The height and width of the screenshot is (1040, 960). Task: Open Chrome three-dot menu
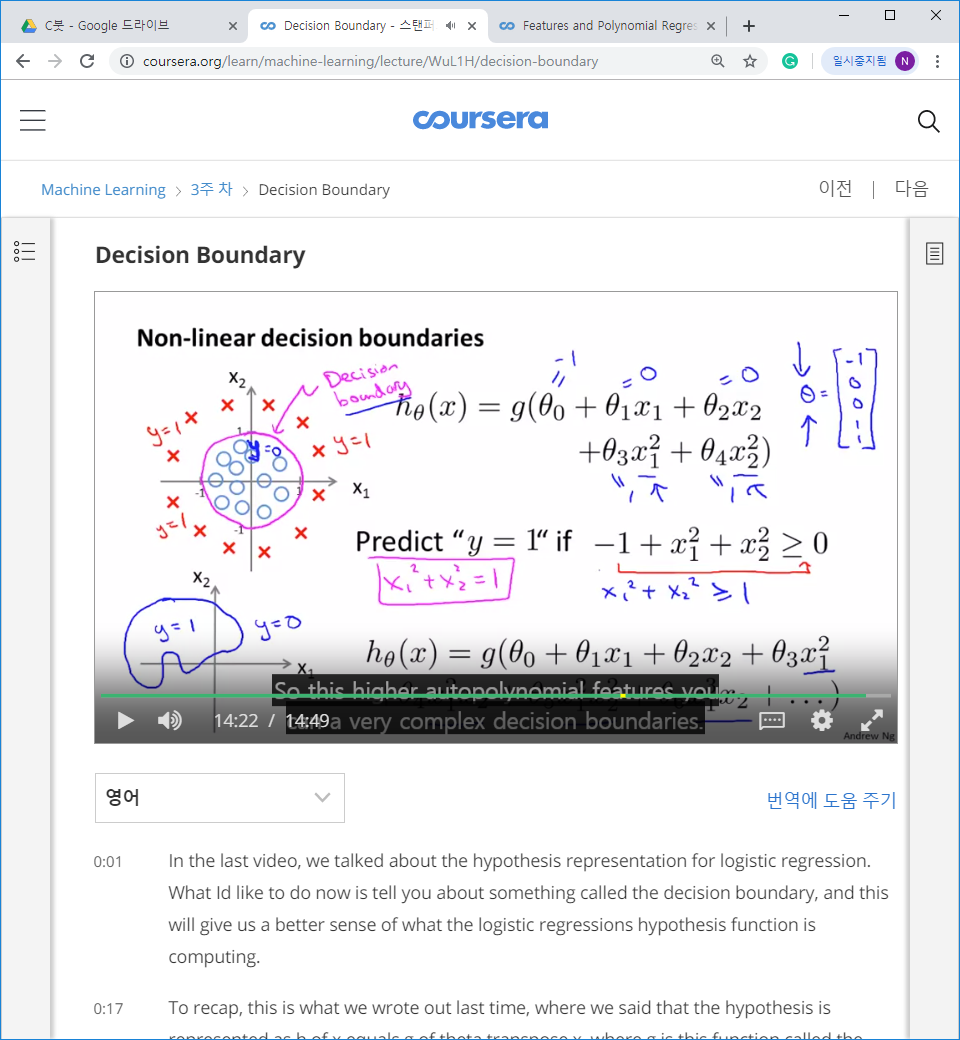tap(937, 61)
